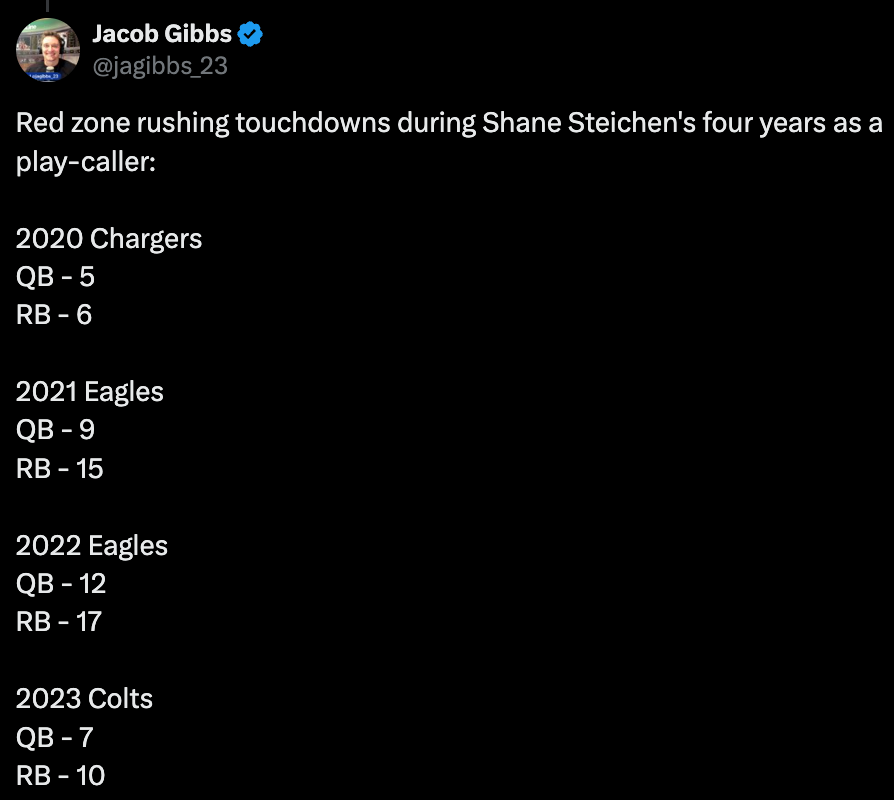This screenshot has height=800, width=894.
Task: Select the "RB - 15" stat line
Action: 60,469
